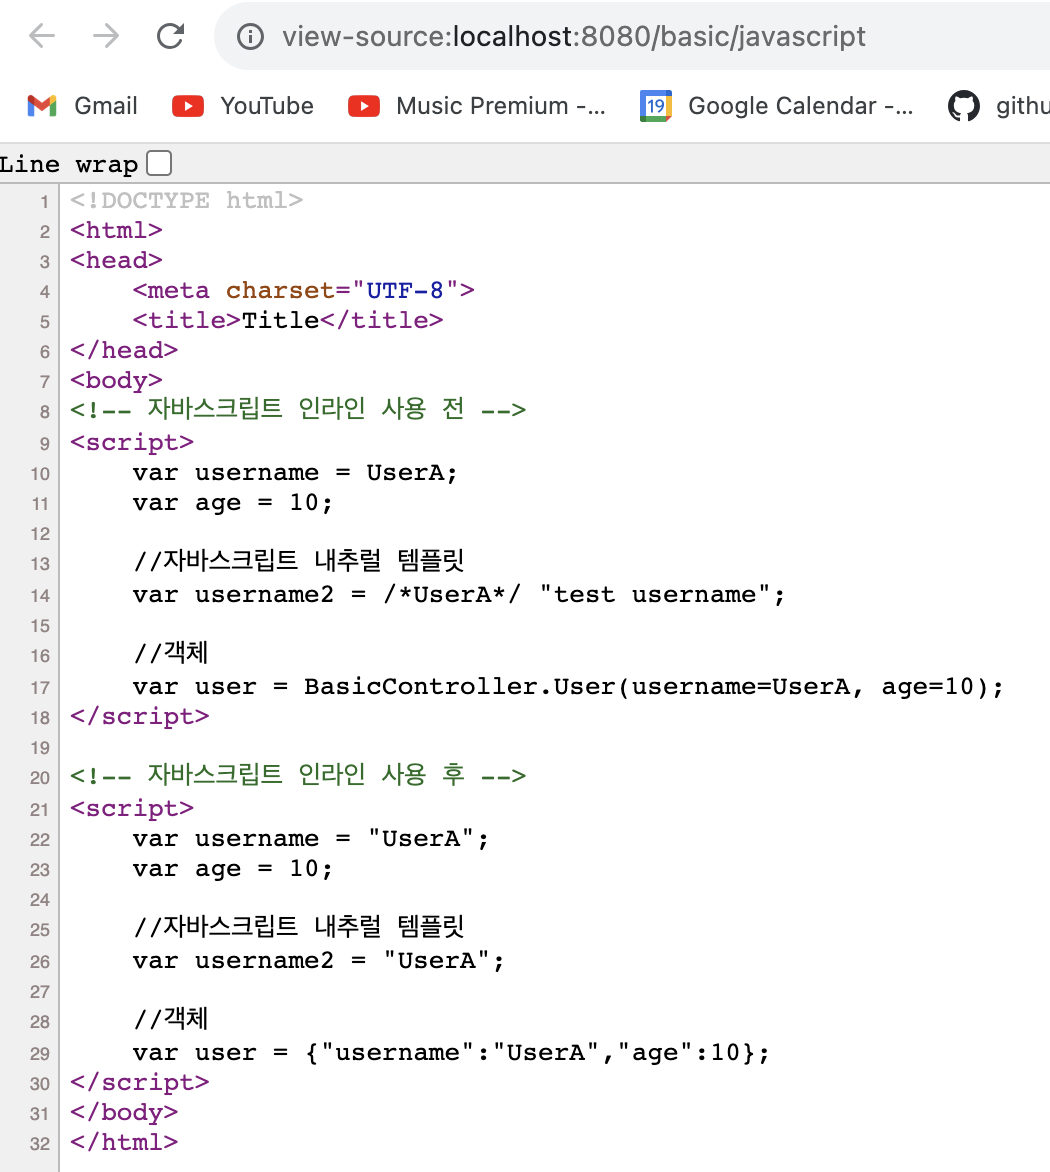Click the </script> tag on line 18
The image size is (1050, 1172).
tap(140, 716)
